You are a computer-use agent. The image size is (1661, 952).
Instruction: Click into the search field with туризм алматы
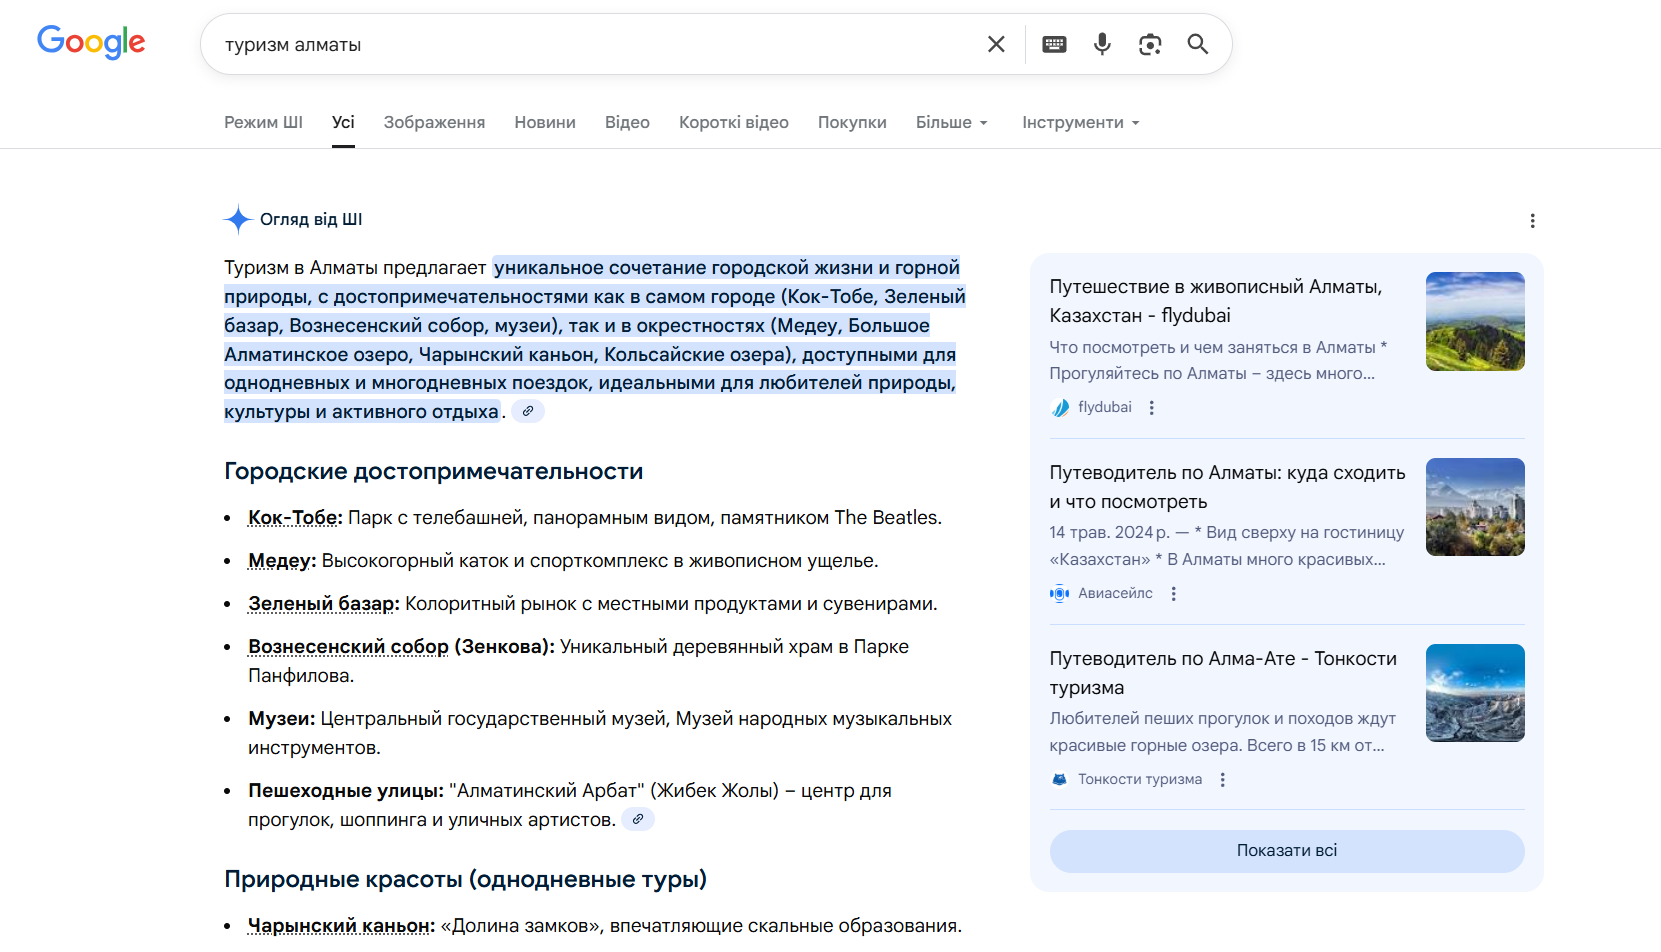tap(595, 44)
